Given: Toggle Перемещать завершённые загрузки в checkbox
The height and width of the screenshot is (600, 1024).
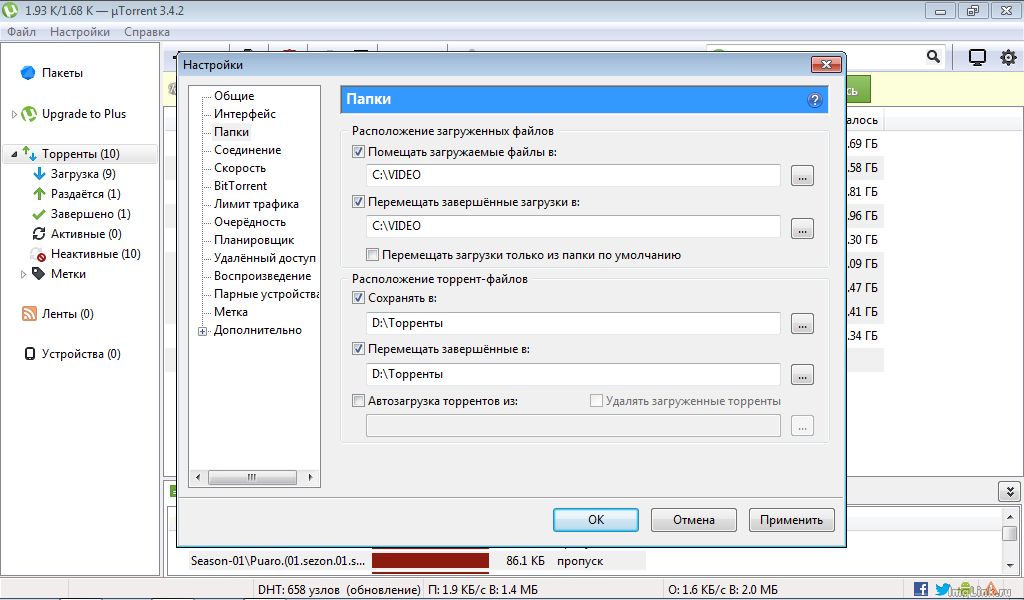Looking at the screenshot, I should point(358,202).
